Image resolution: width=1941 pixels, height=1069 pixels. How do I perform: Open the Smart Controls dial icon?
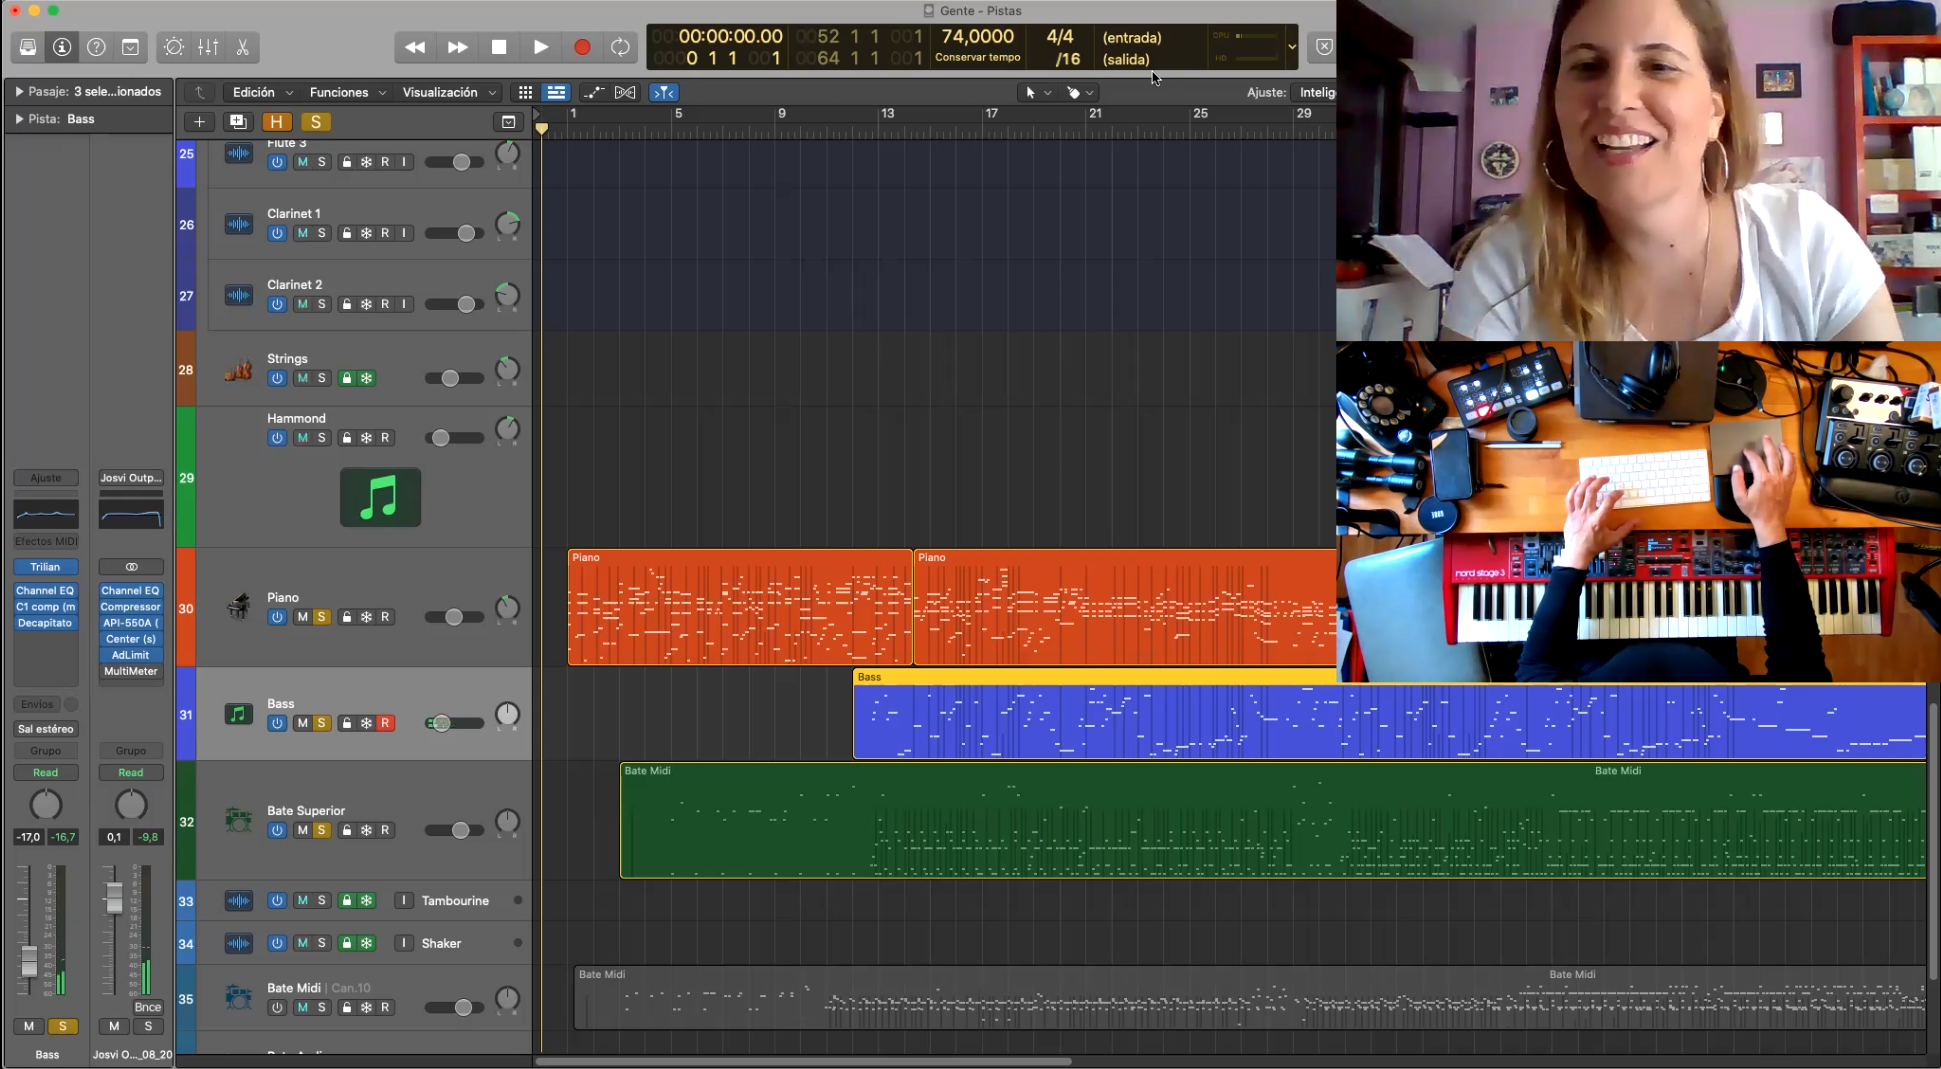(x=174, y=47)
